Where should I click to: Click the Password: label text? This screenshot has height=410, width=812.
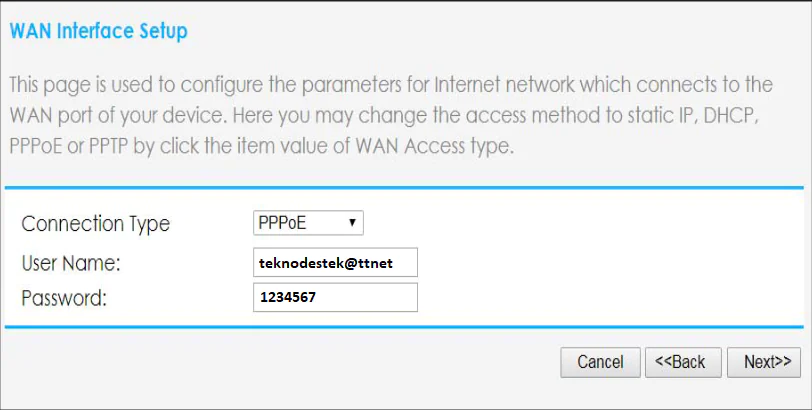click(63, 298)
